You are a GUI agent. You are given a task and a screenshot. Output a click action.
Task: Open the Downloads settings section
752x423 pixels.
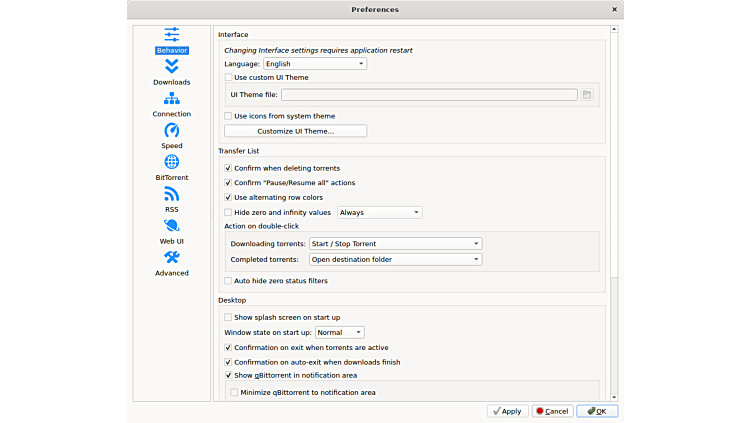(x=171, y=71)
